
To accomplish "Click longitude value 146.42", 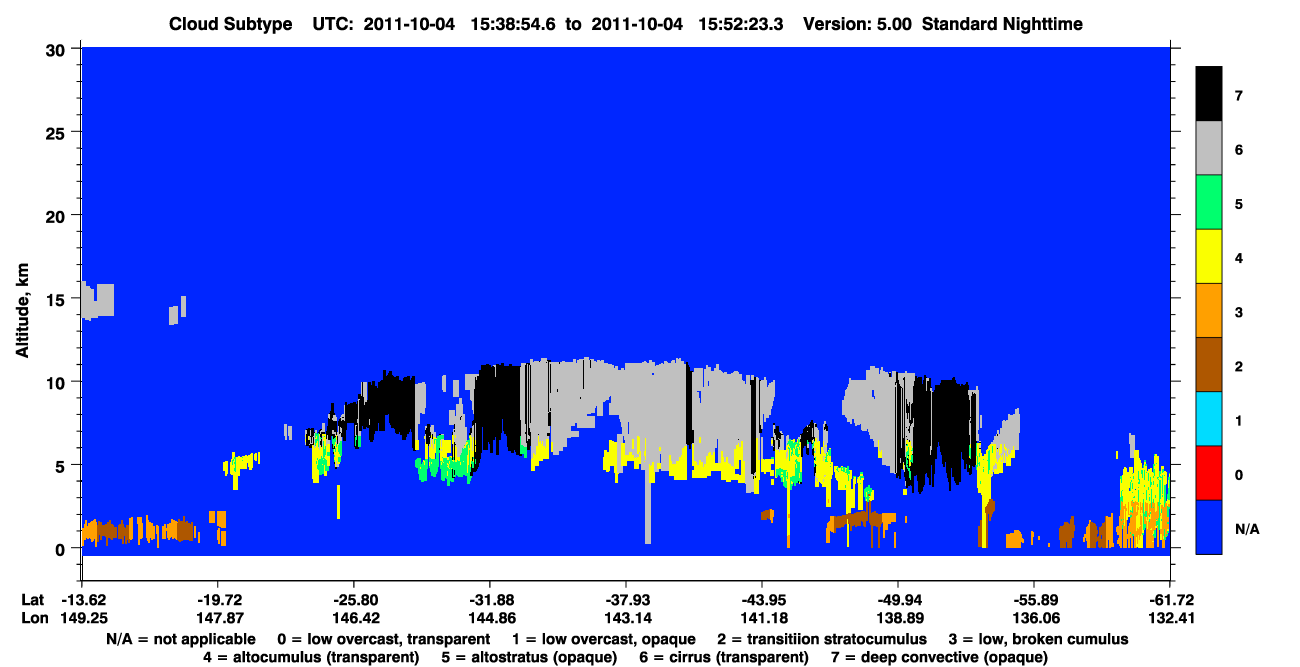I will coord(354,619).
